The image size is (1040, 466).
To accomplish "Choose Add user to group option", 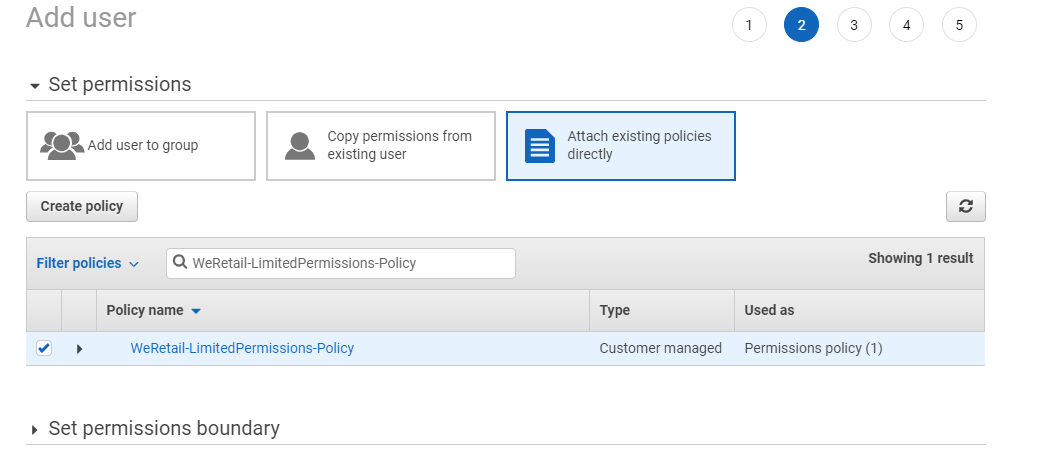I will pyautogui.click(x=141, y=146).
